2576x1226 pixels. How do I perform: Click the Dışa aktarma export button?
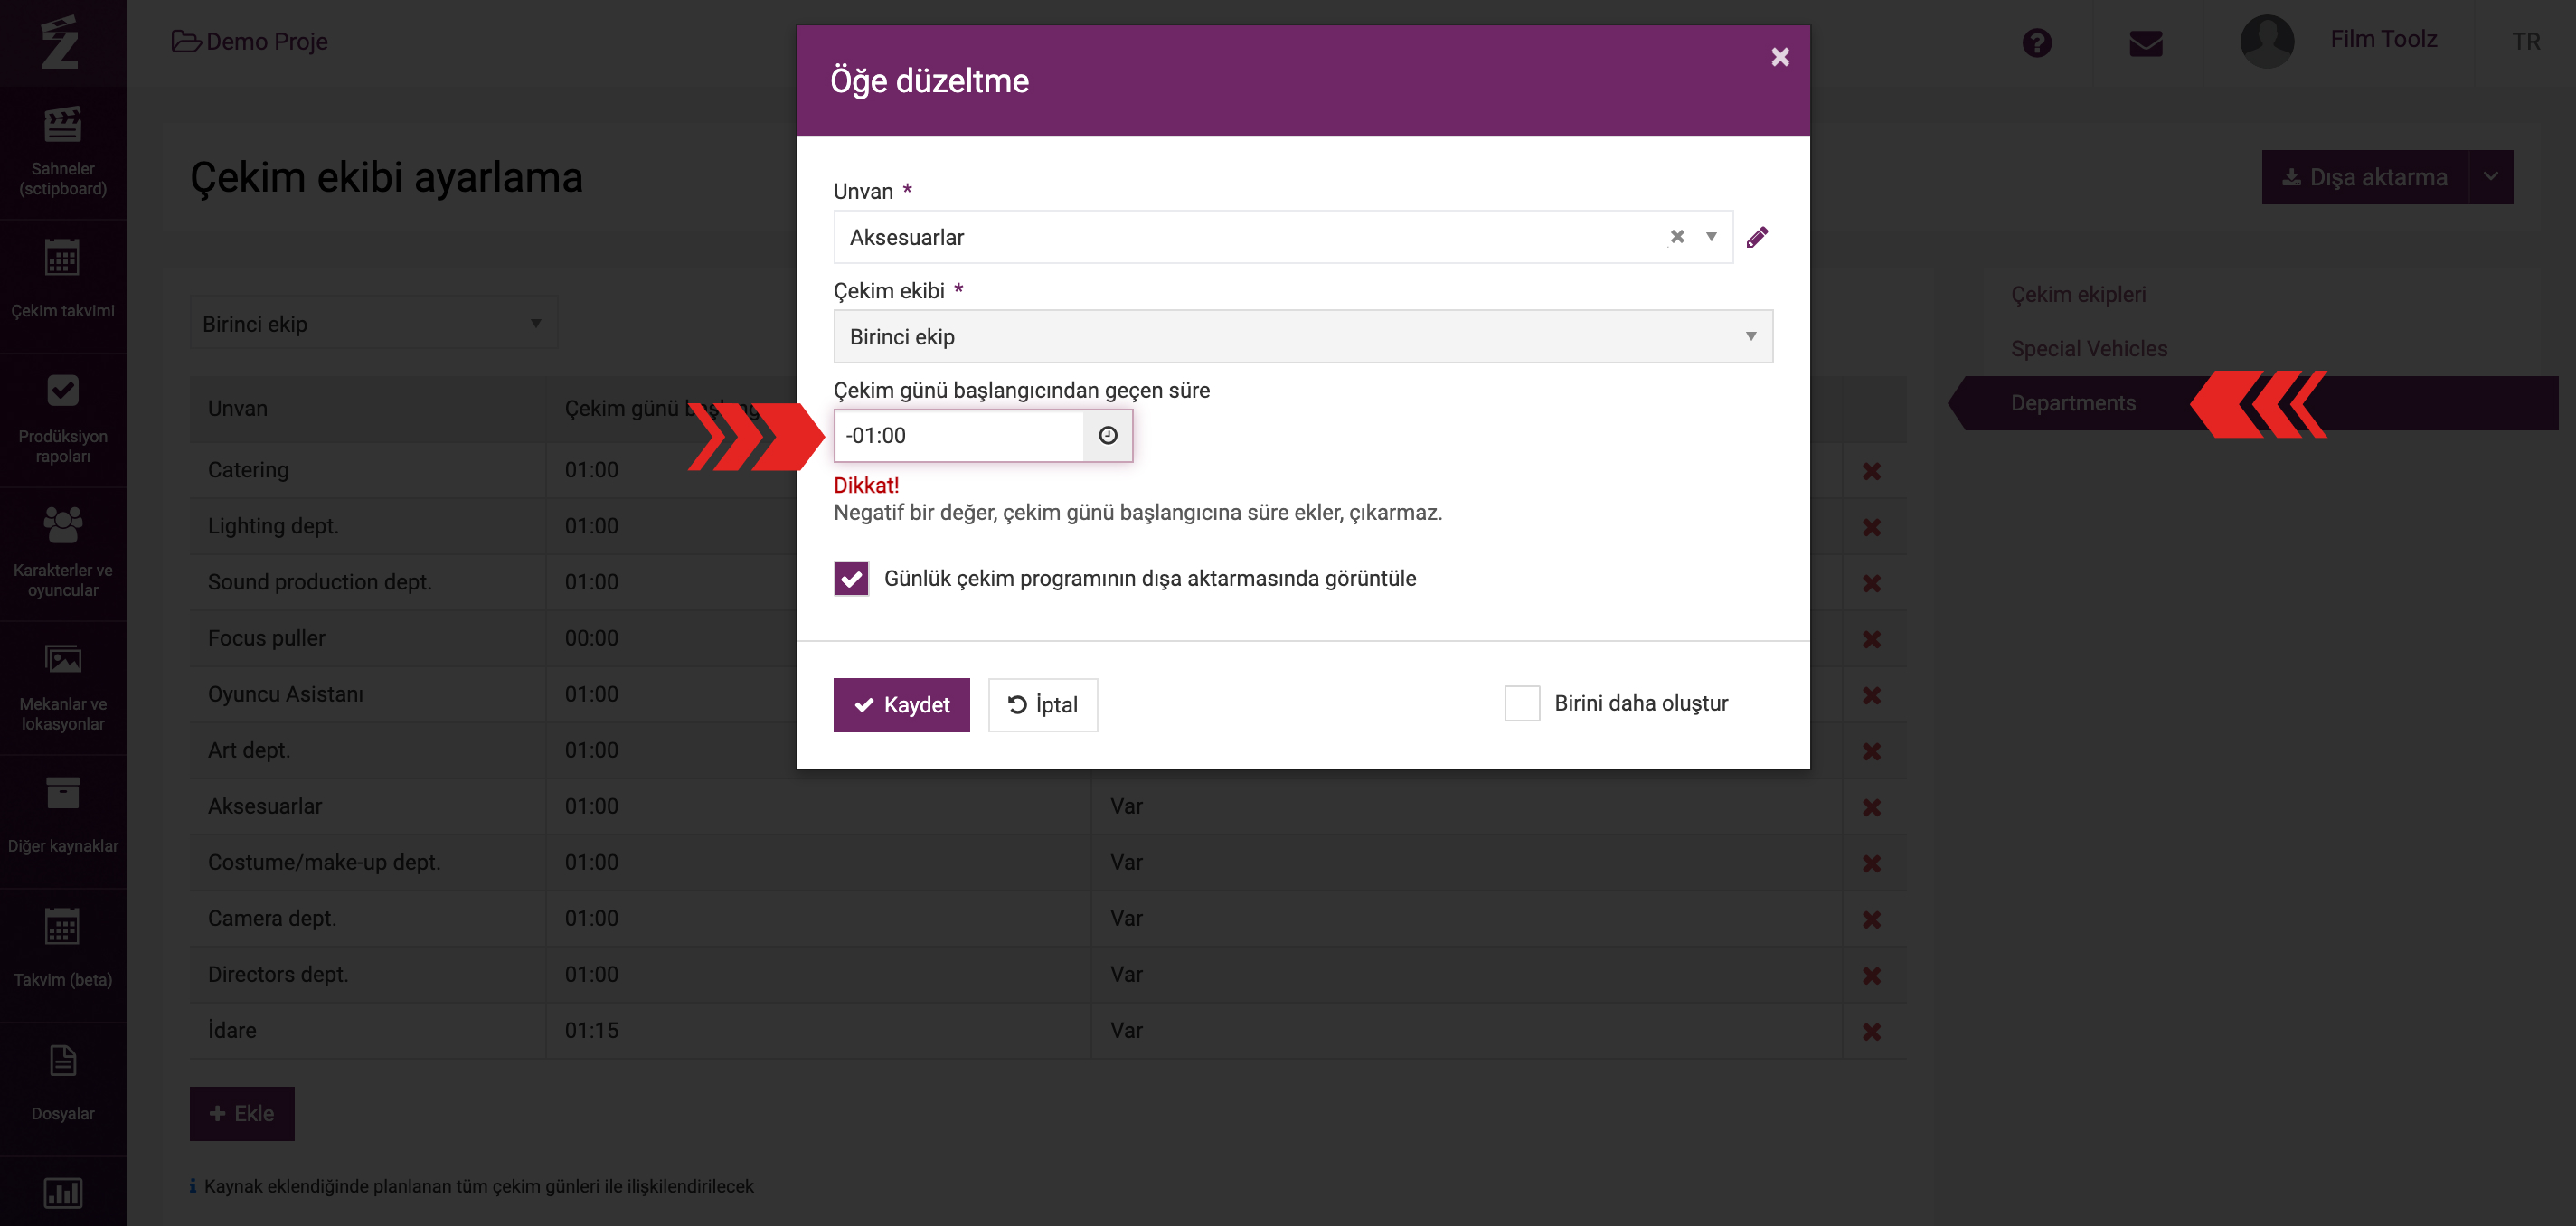coord(2365,177)
